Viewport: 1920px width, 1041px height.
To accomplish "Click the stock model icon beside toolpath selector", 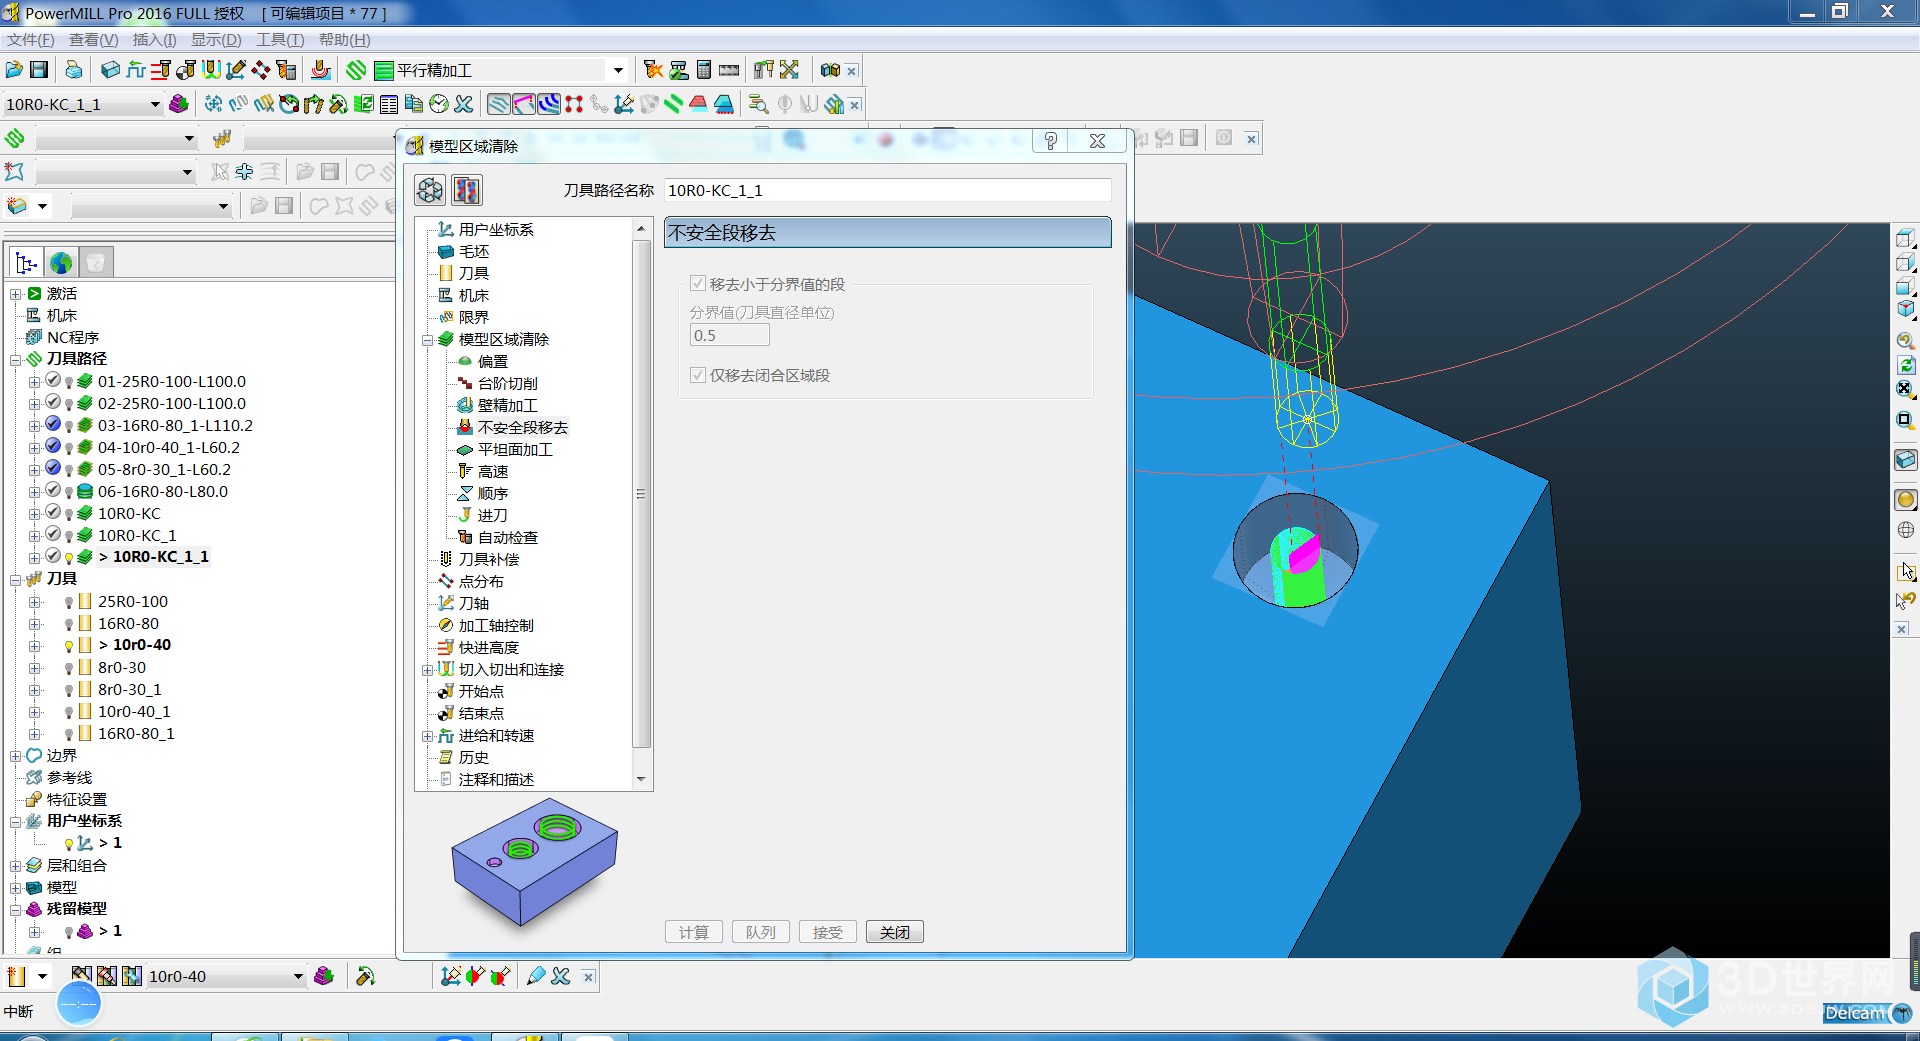I will [179, 104].
